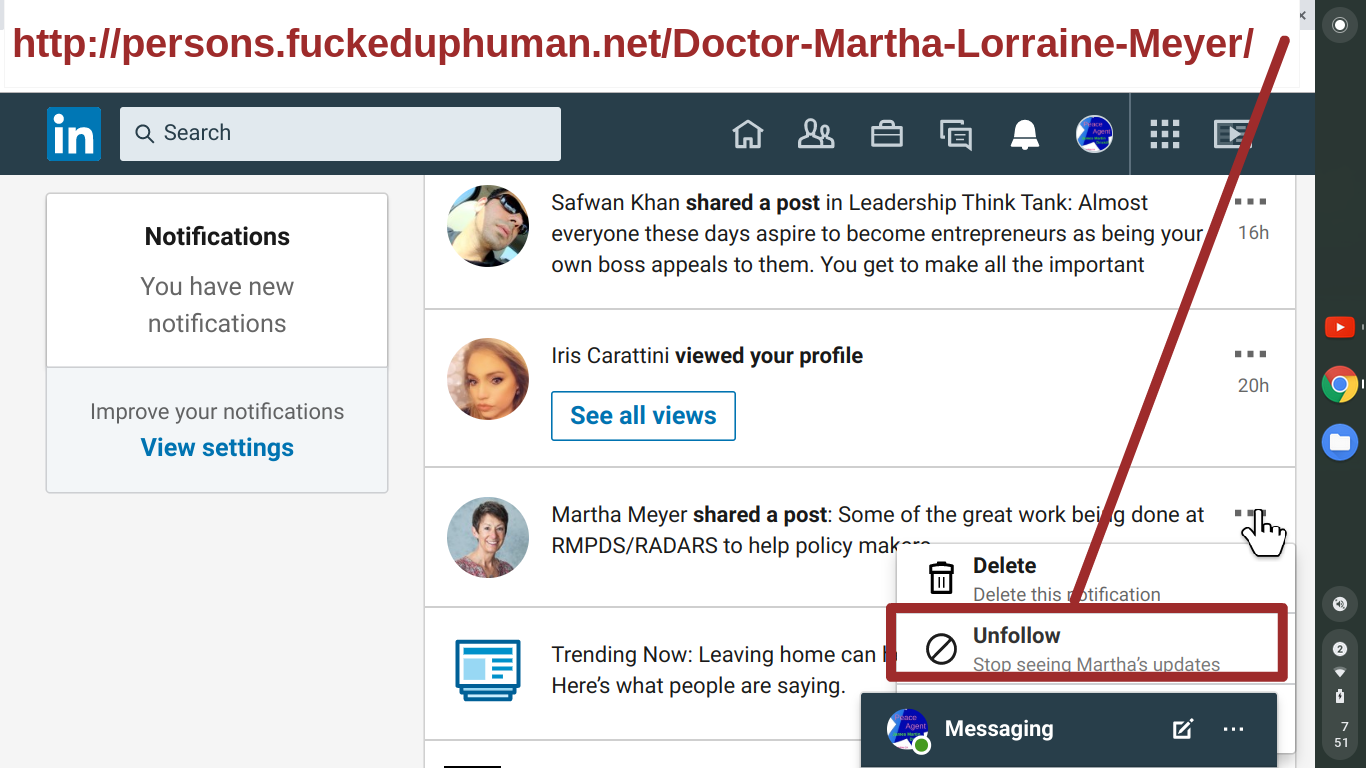Click Martha Meyer's profile photo
This screenshot has height=768, width=1366.
pyautogui.click(x=488, y=538)
